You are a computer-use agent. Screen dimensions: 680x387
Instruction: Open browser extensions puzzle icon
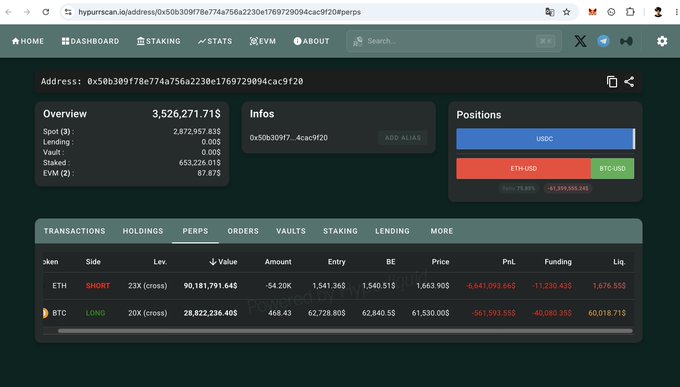point(630,12)
